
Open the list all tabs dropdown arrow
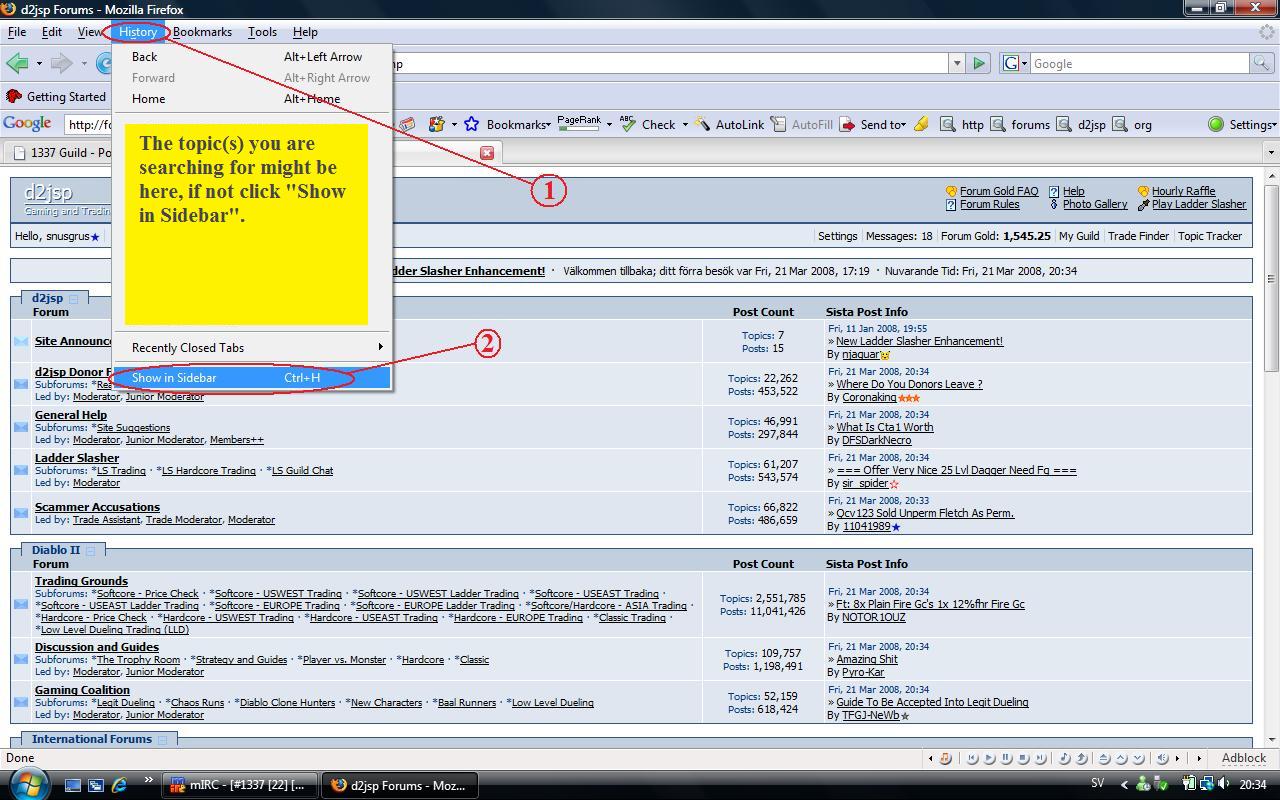click(1271, 153)
